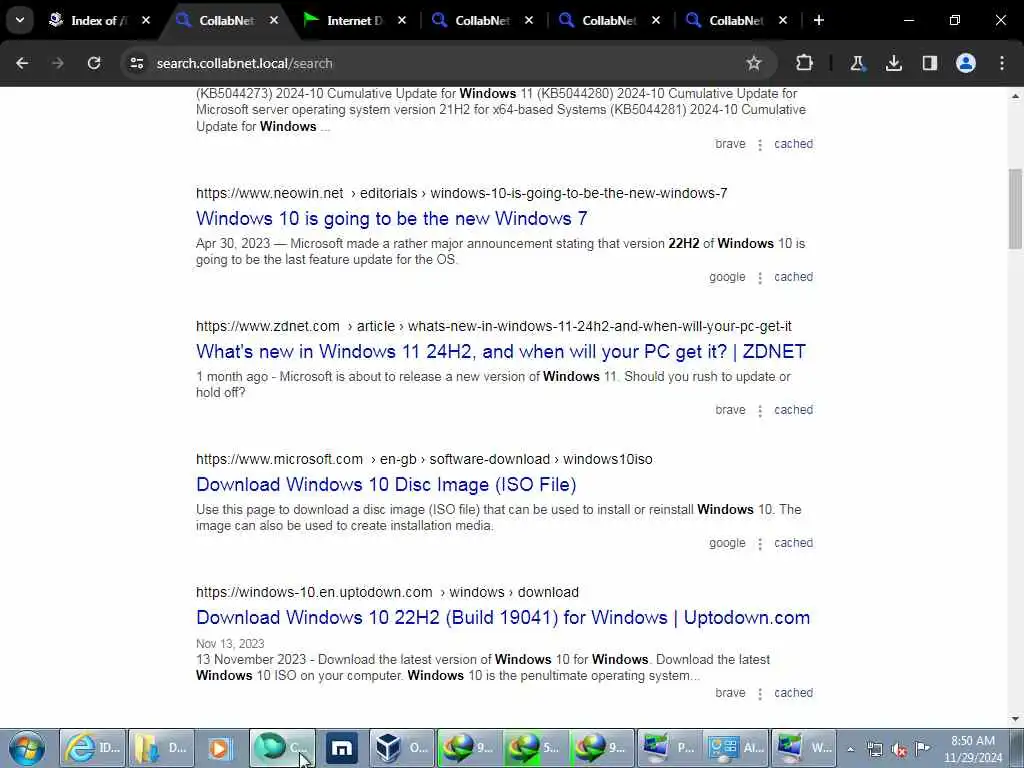Open the taskbar button labeled P...
Image resolution: width=1024 pixels, height=768 pixels.
pos(669,748)
